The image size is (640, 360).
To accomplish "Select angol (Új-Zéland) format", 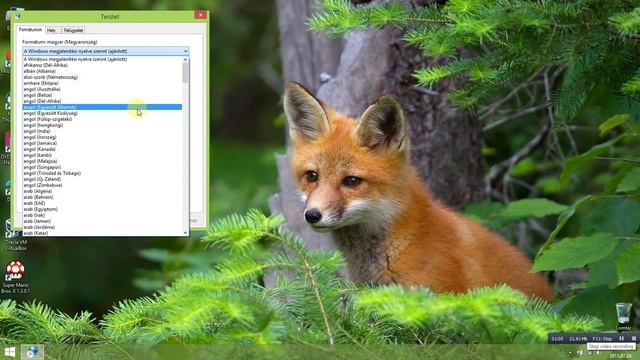I will pyautogui.click(x=102, y=179).
